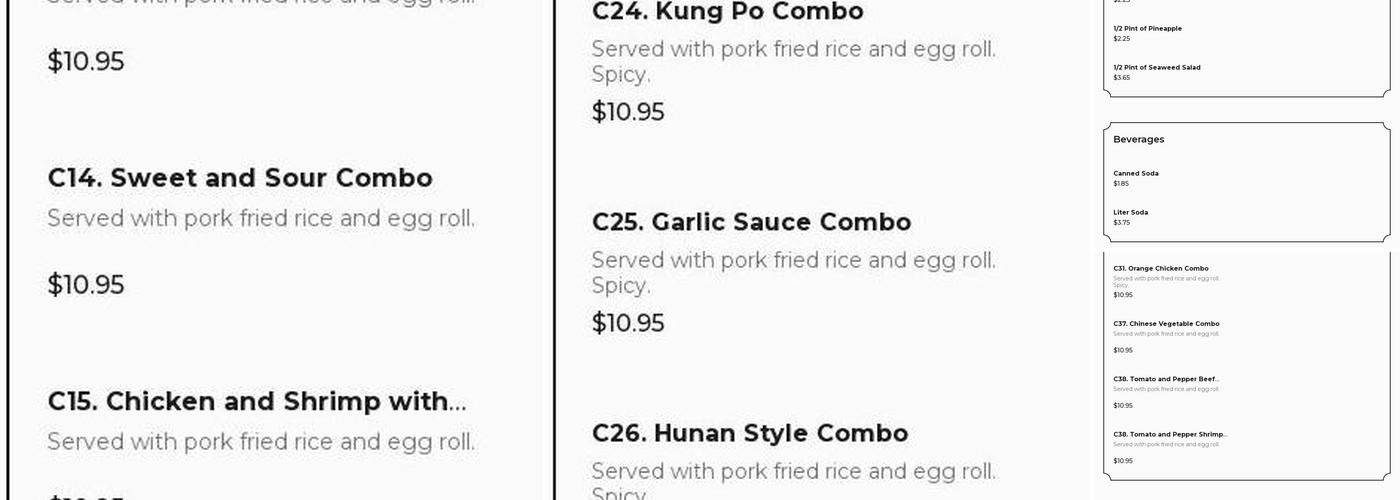Viewport: 1400px width, 500px height.
Task: Open C38. Tomato and Pepper Beef combo
Action: pyautogui.click(x=1166, y=379)
